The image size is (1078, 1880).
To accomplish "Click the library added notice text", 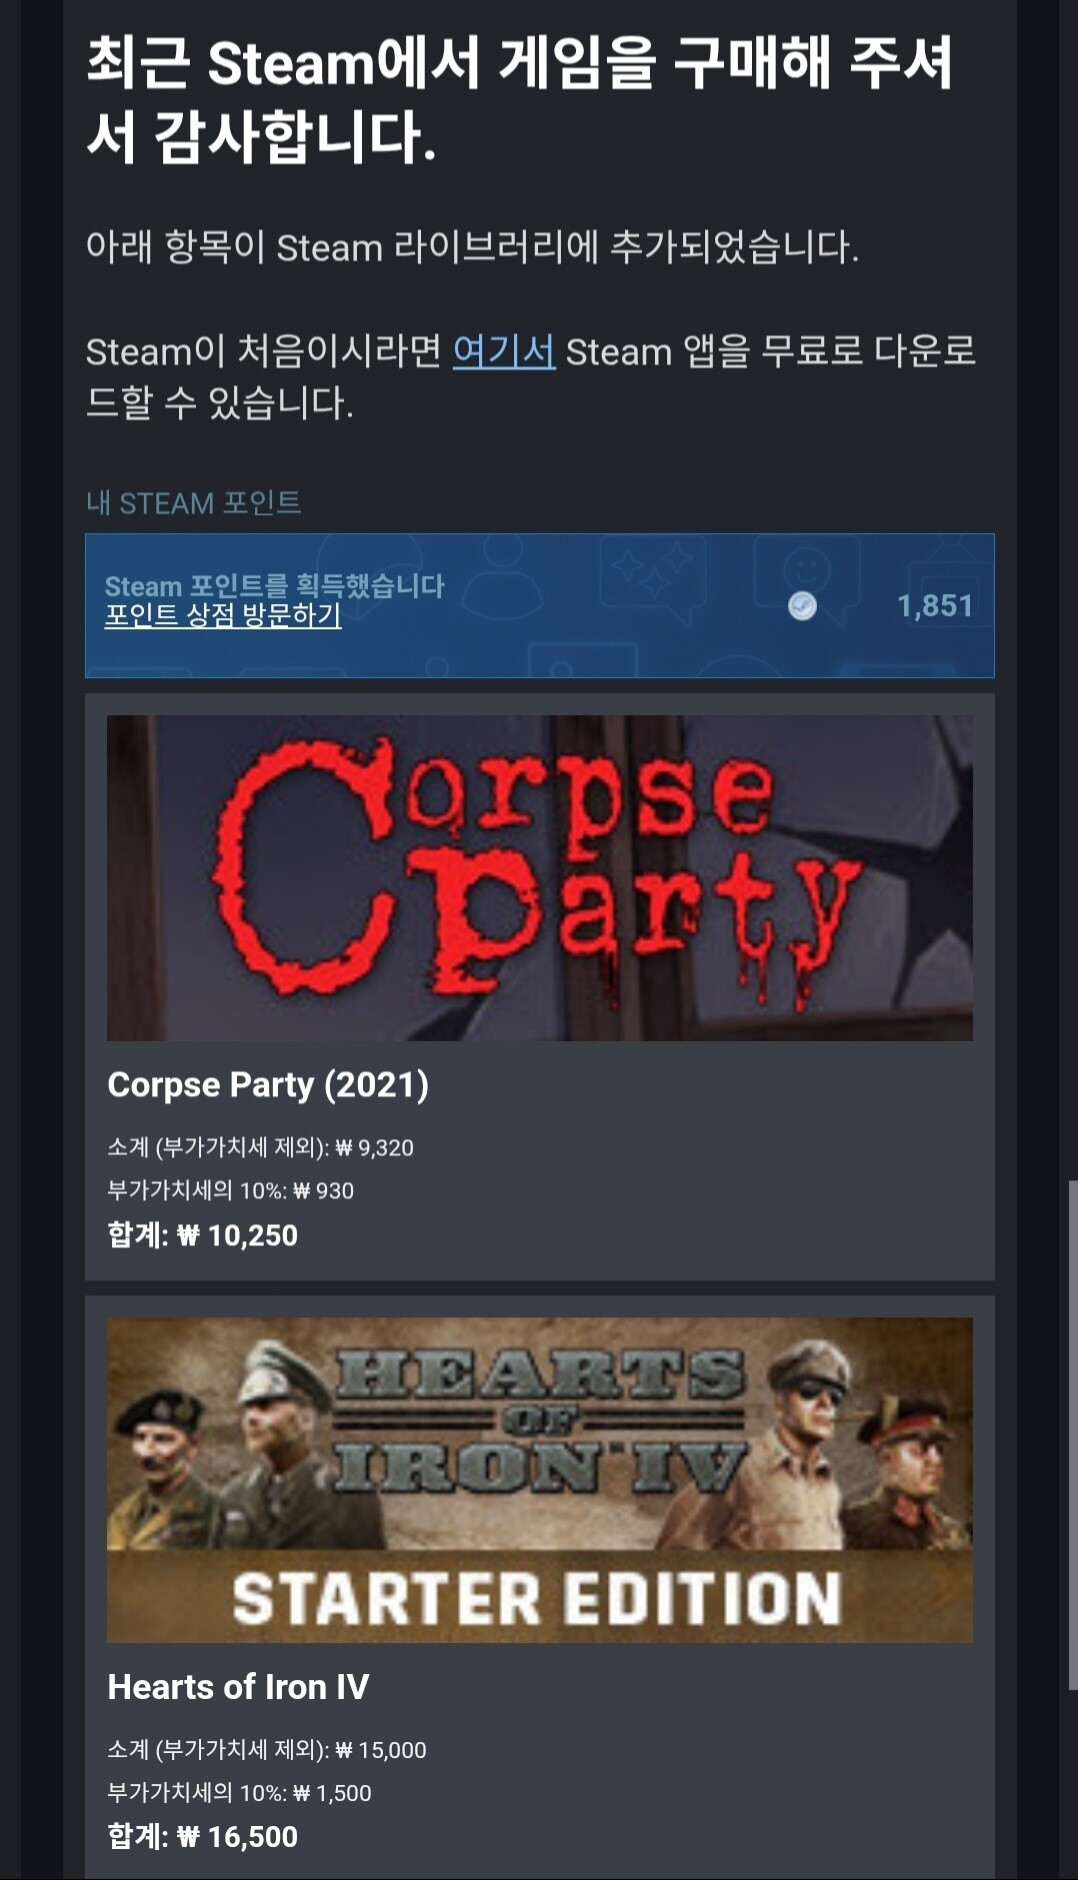I will (x=472, y=247).
